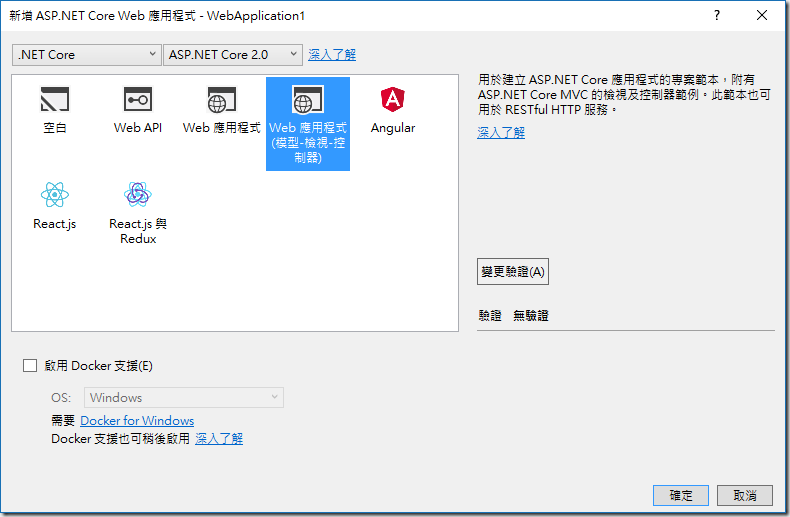Choose the React.js template icon
The width and height of the screenshot is (790, 517).
point(54,195)
